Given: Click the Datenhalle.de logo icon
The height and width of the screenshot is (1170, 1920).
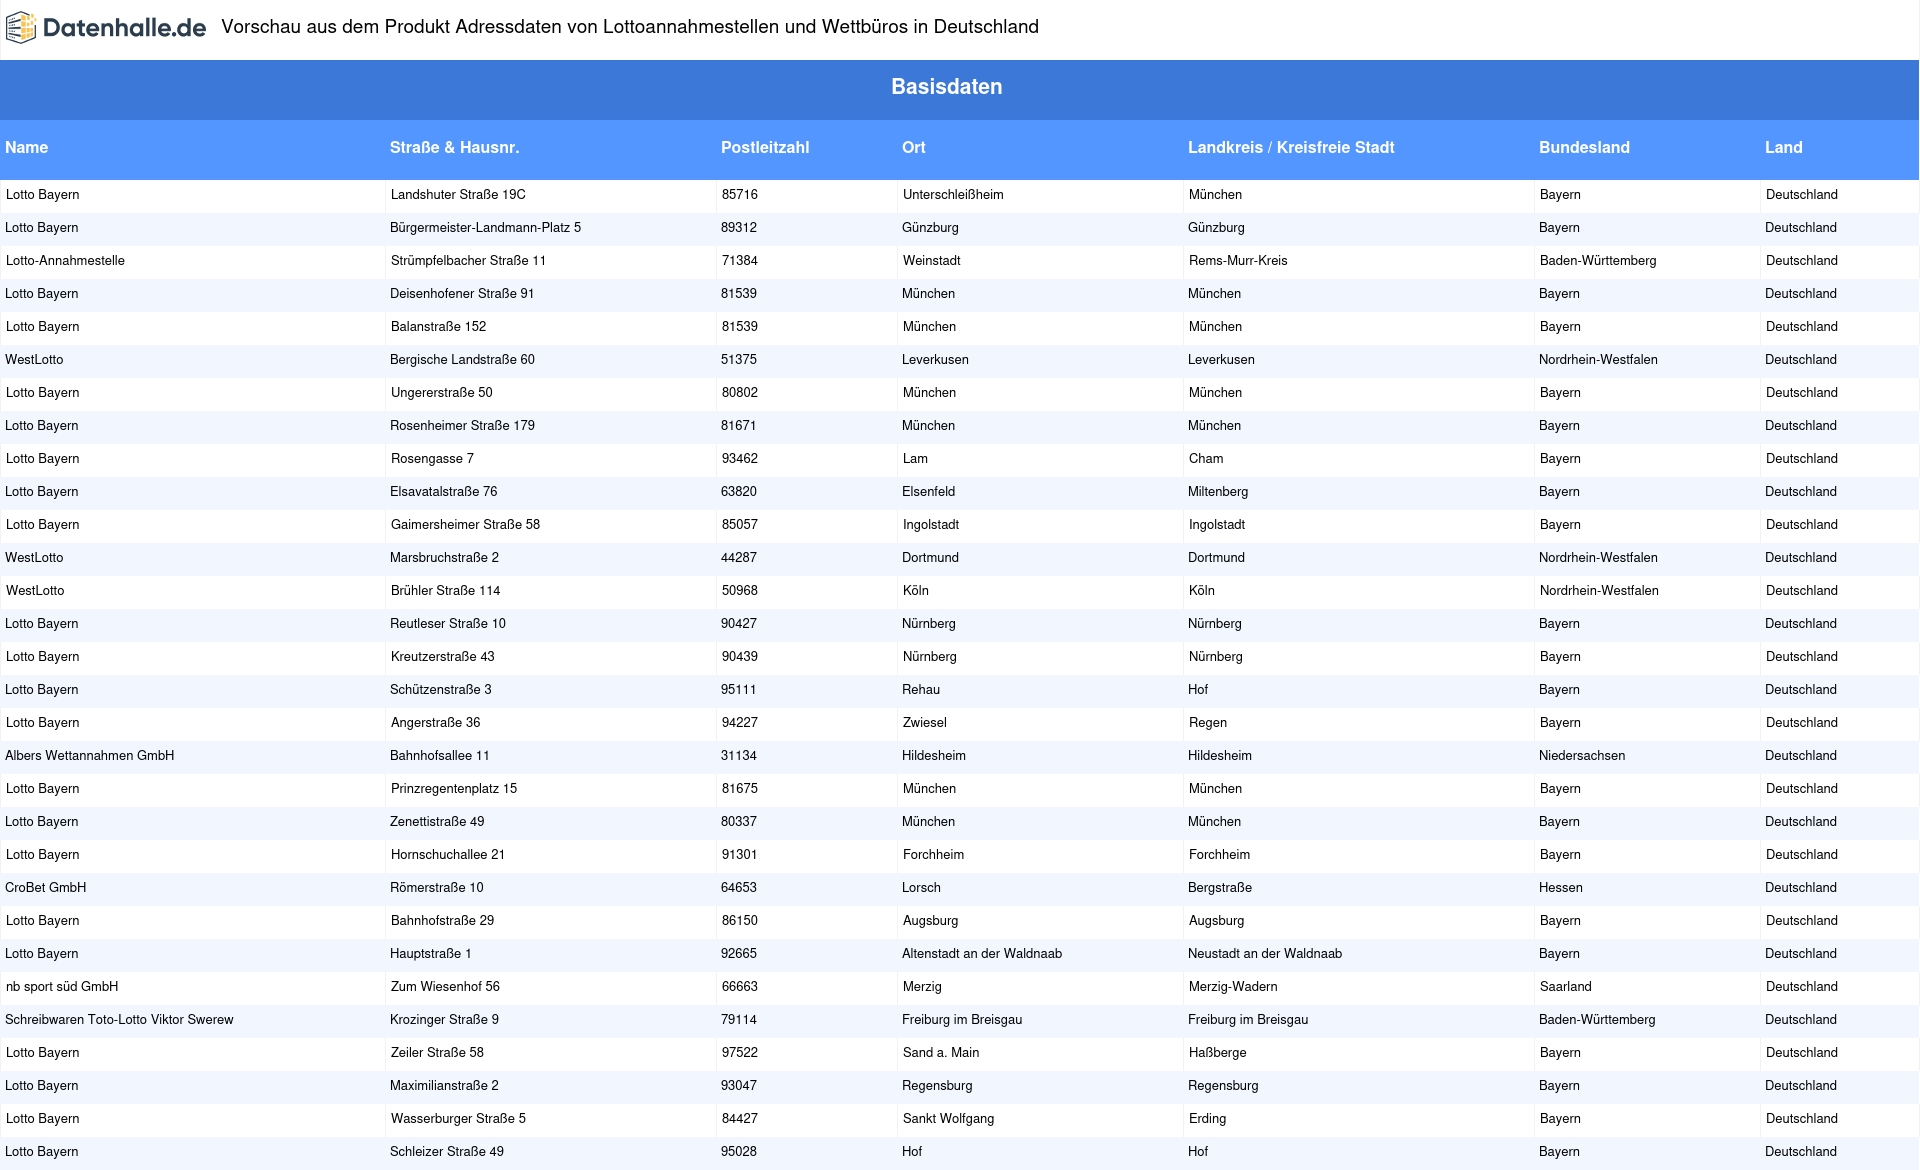Looking at the screenshot, I should coord(21,27).
